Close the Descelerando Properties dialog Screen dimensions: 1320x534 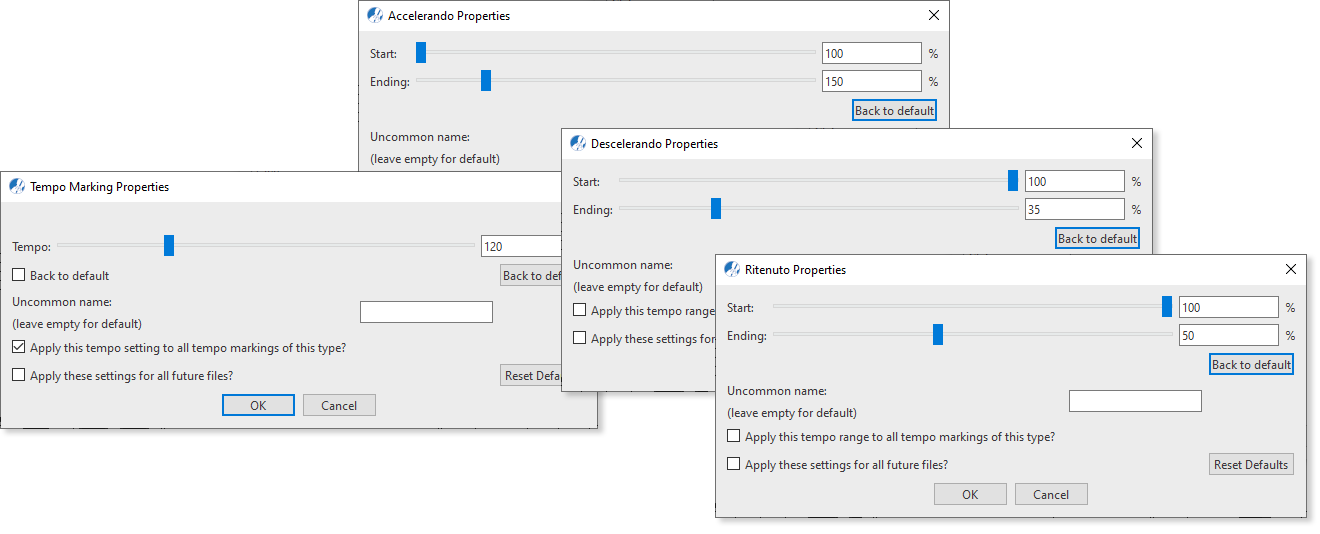(x=1137, y=143)
